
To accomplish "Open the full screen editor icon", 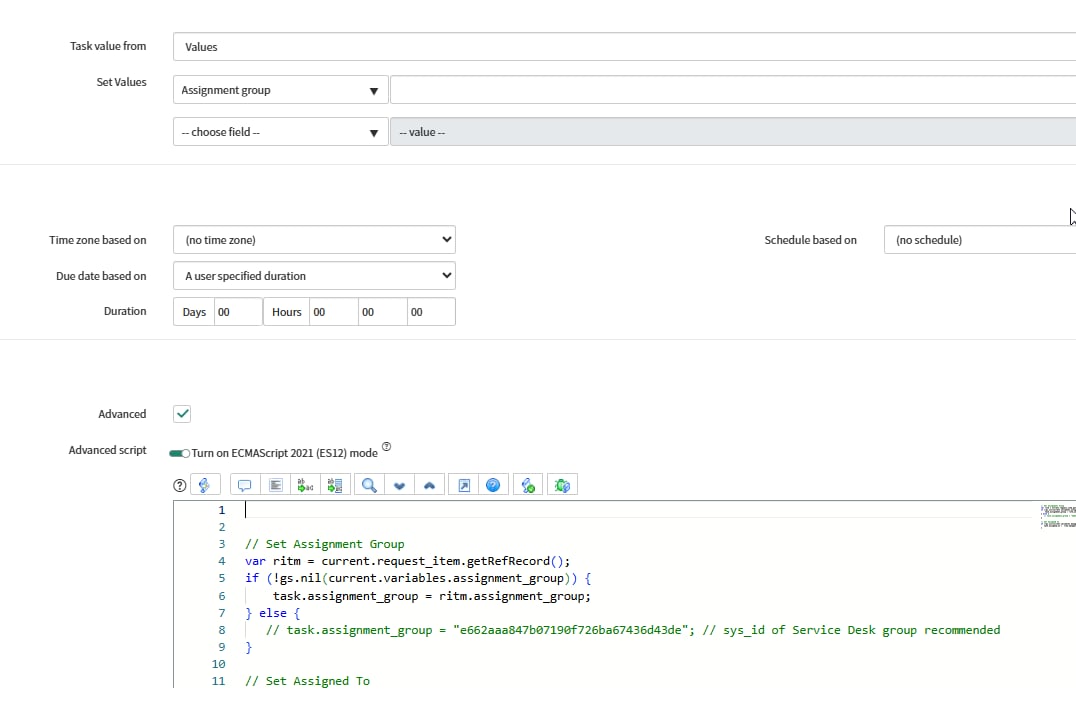I will 464,485.
